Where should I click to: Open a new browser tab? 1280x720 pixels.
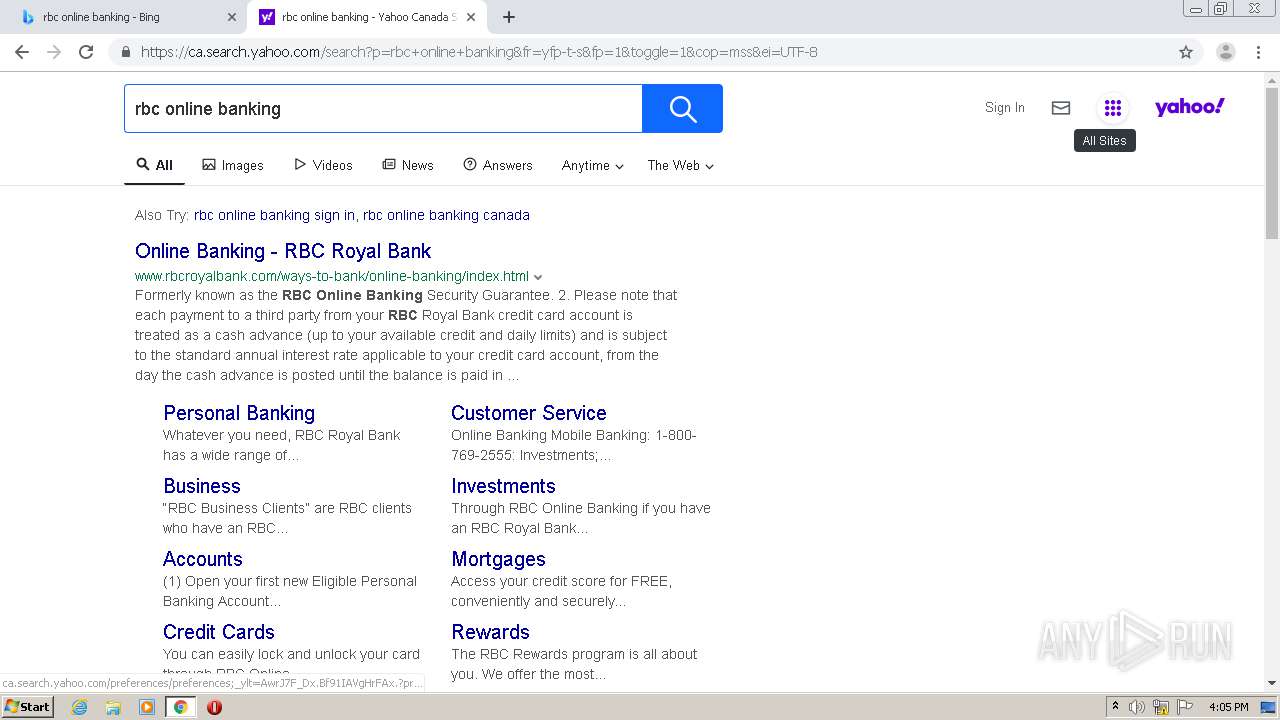click(x=508, y=17)
